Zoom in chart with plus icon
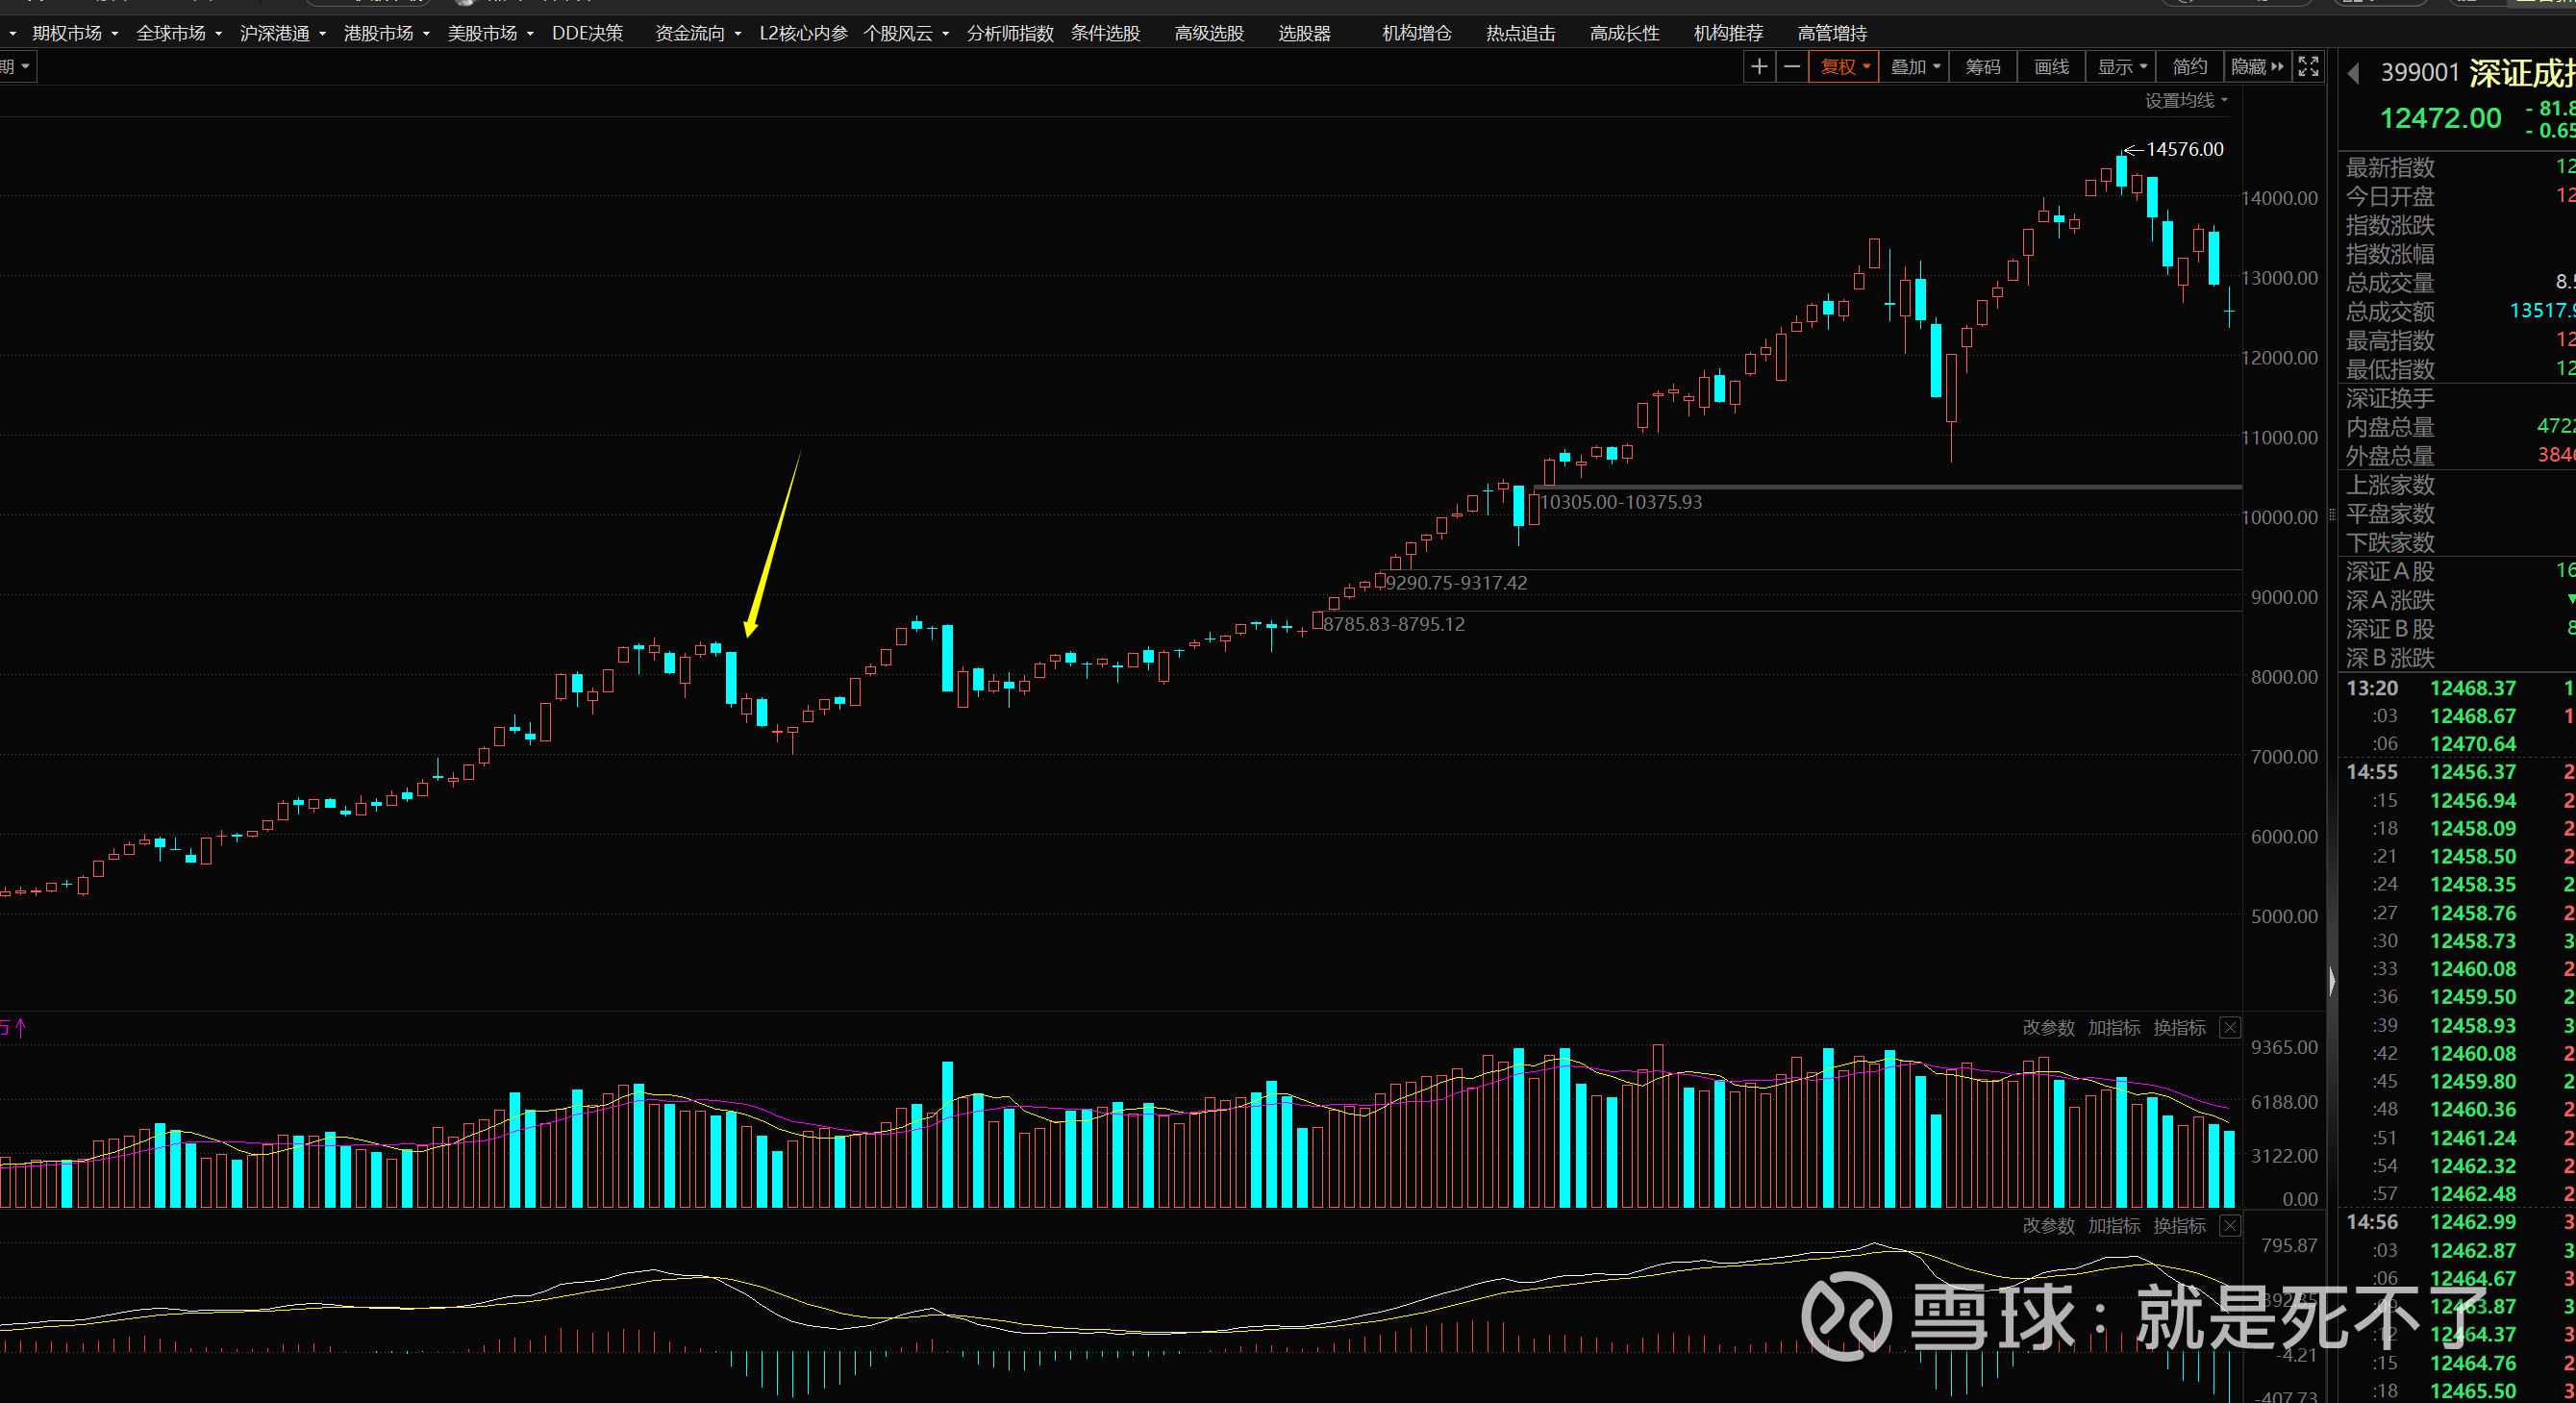Screen dimensions: 2576x1403 pyautogui.click(x=1758, y=67)
